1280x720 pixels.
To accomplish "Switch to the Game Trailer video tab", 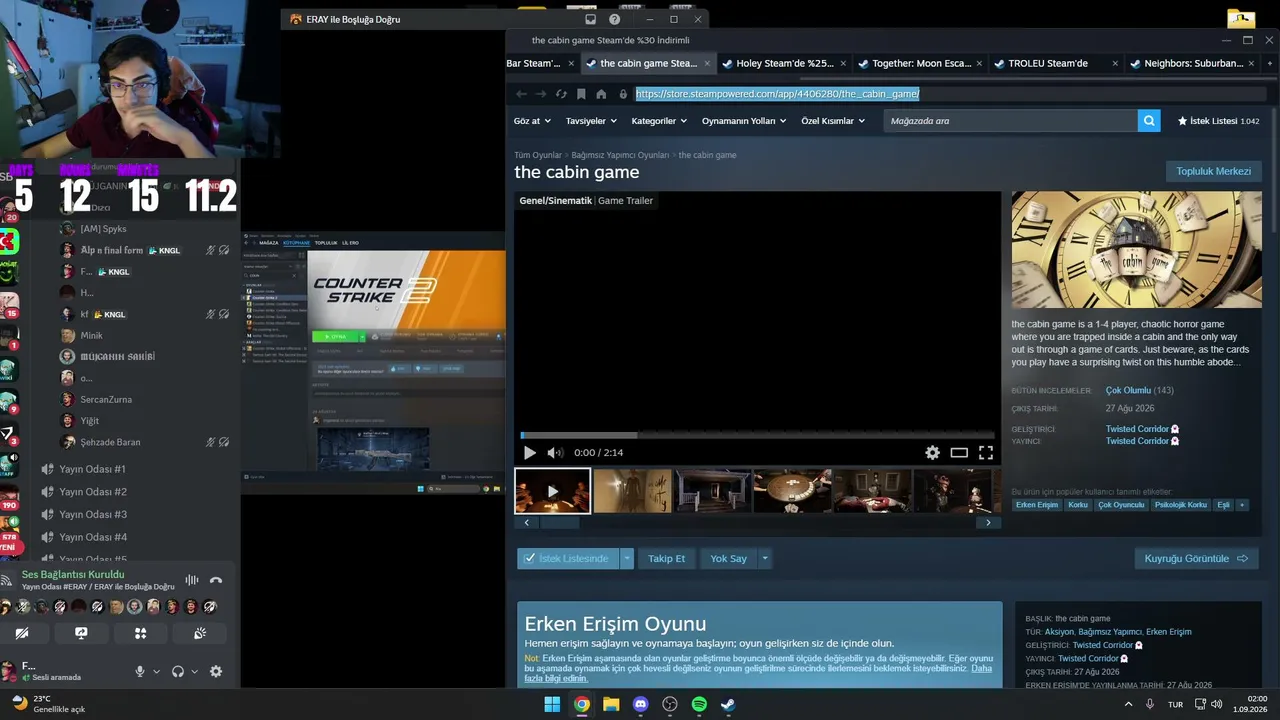I will 625,201.
